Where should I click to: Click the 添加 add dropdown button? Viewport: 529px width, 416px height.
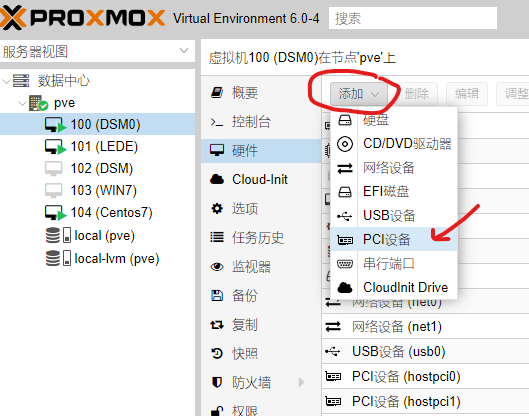358,94
